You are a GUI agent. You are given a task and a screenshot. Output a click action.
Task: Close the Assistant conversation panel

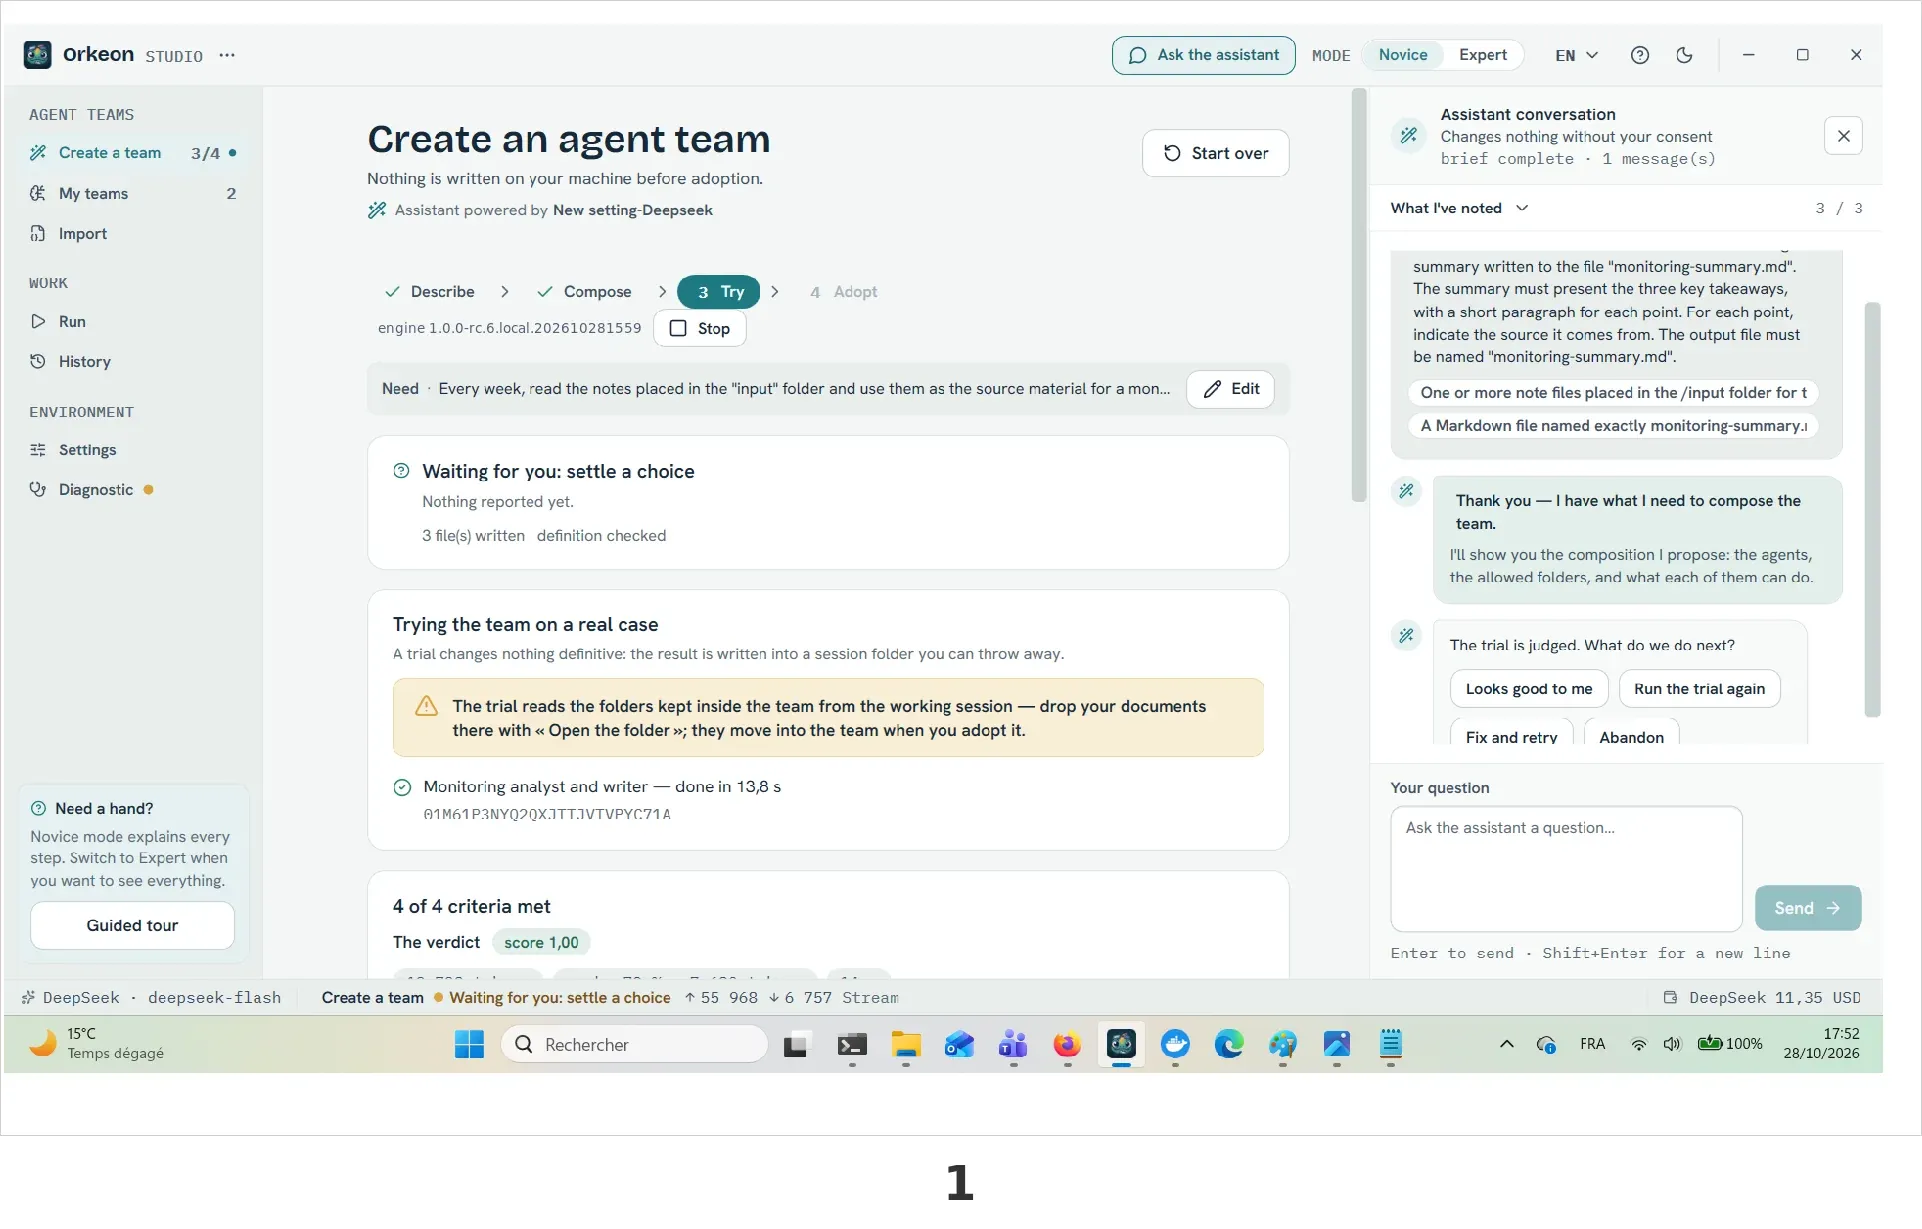click(x=1843, y=136)
